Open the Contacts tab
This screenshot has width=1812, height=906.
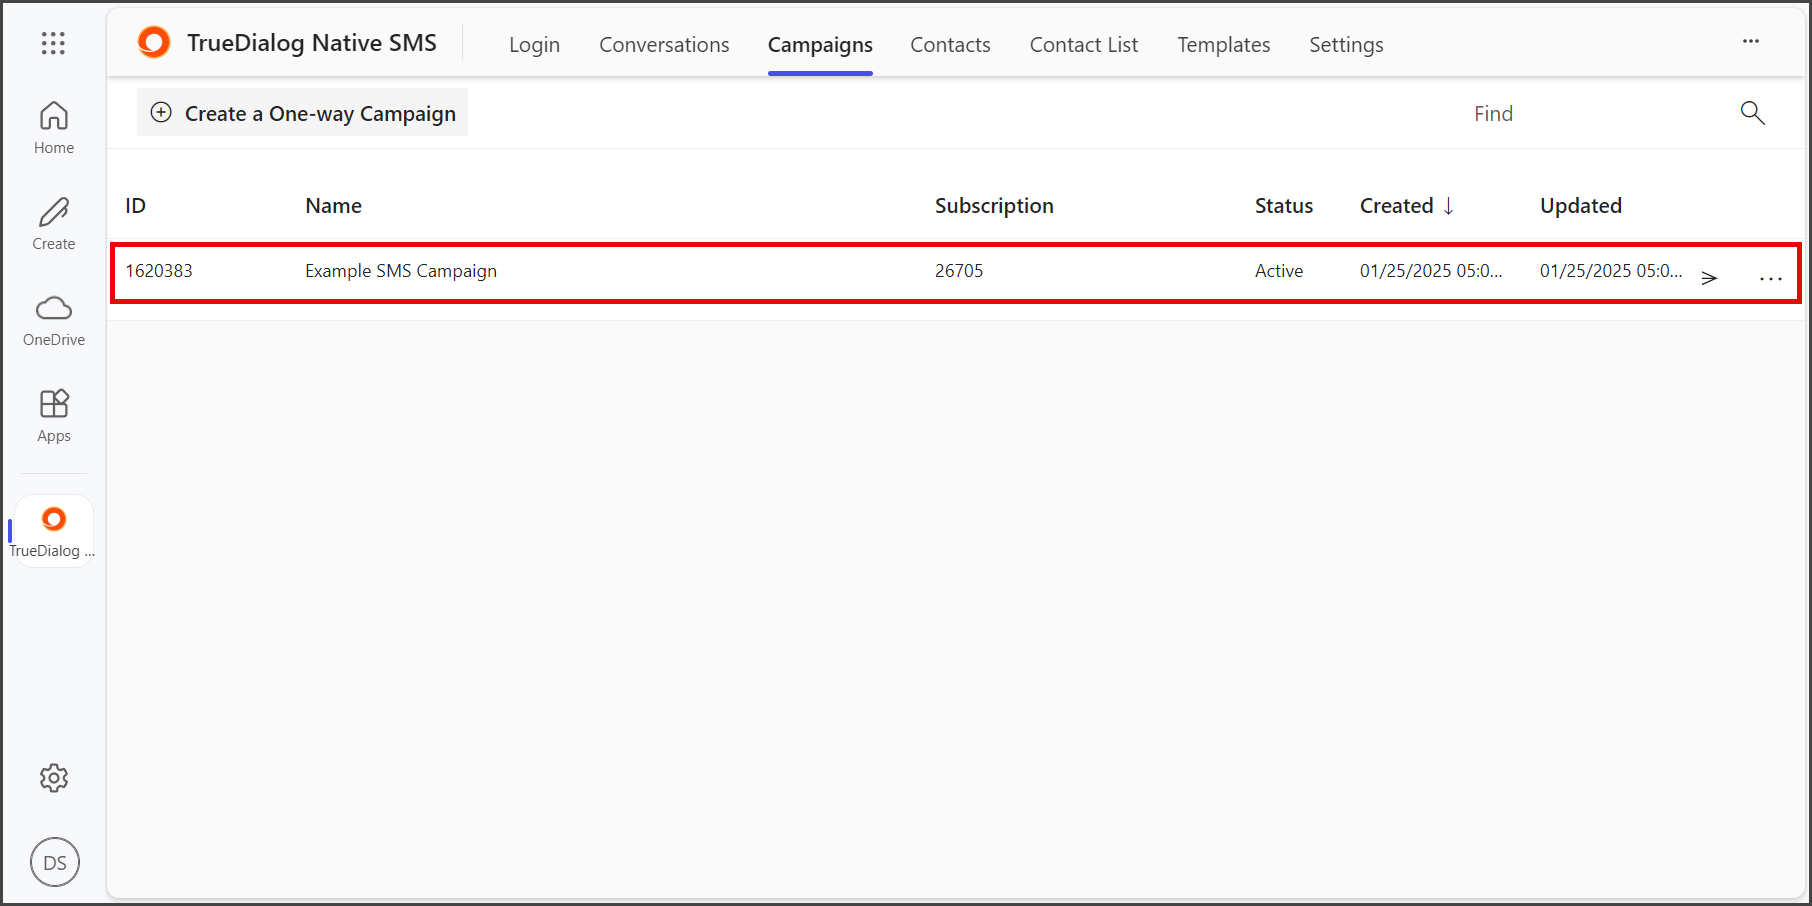point(950,45)
